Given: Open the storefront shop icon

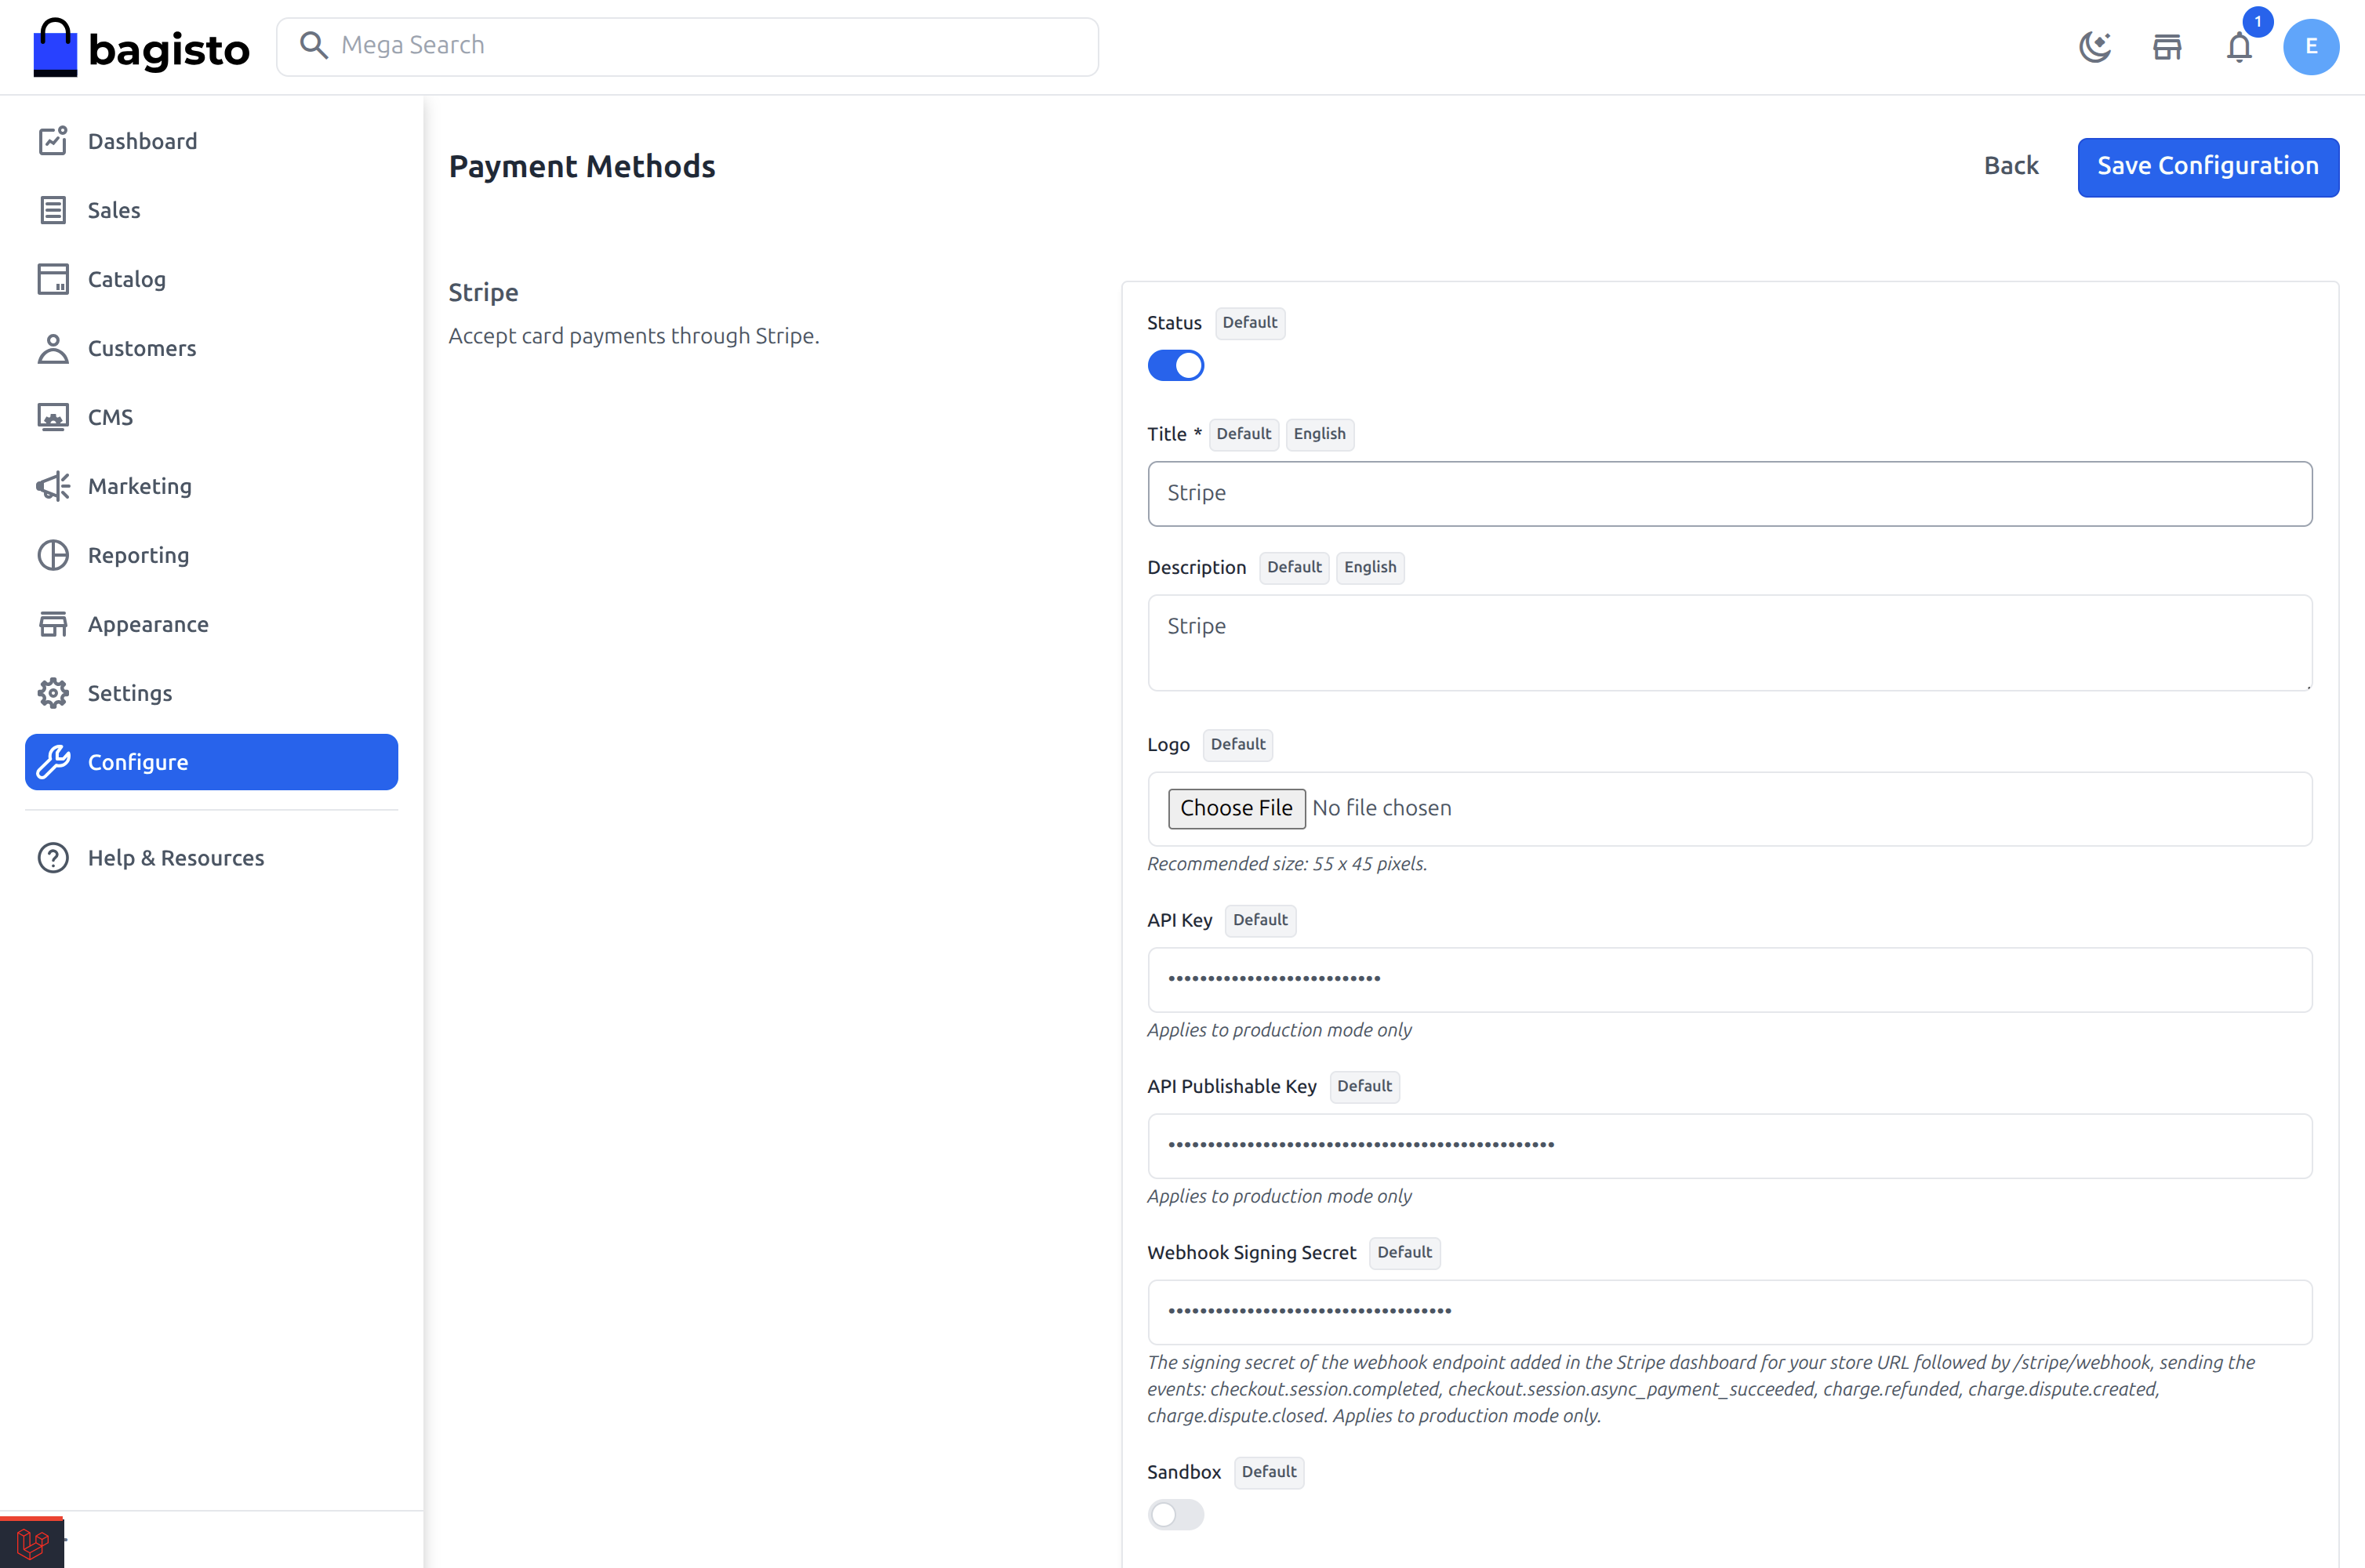Looking at the screenshot, I should (2167, 47).
